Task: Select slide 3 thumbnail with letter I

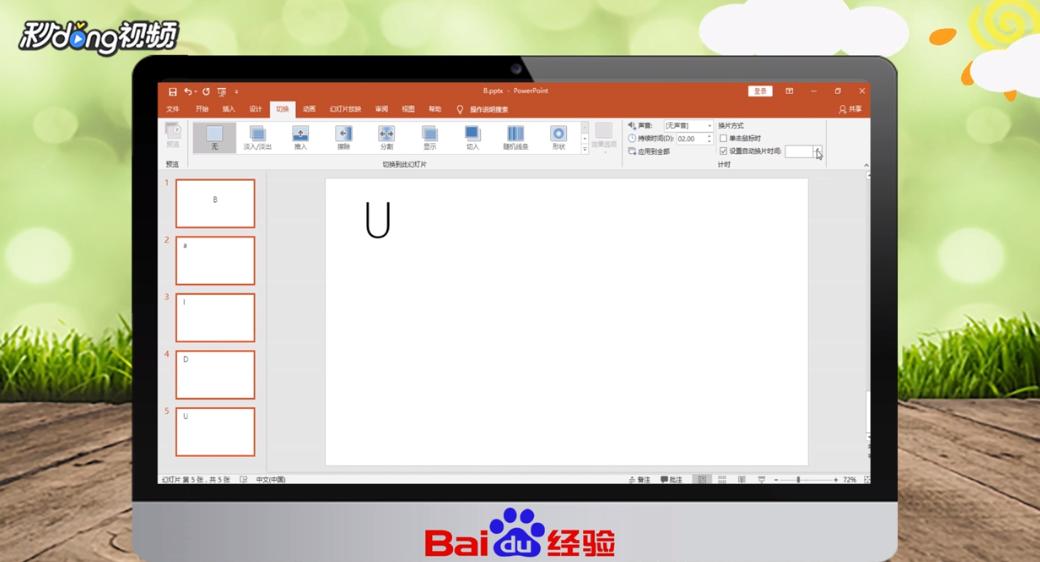Action: coord(215,317)
